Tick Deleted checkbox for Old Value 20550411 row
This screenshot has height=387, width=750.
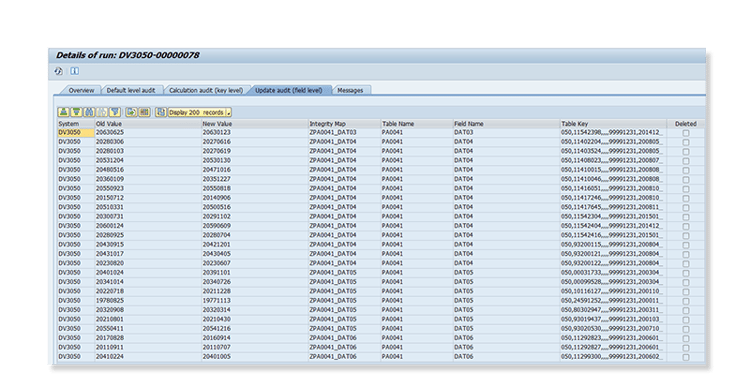point(686,329)
